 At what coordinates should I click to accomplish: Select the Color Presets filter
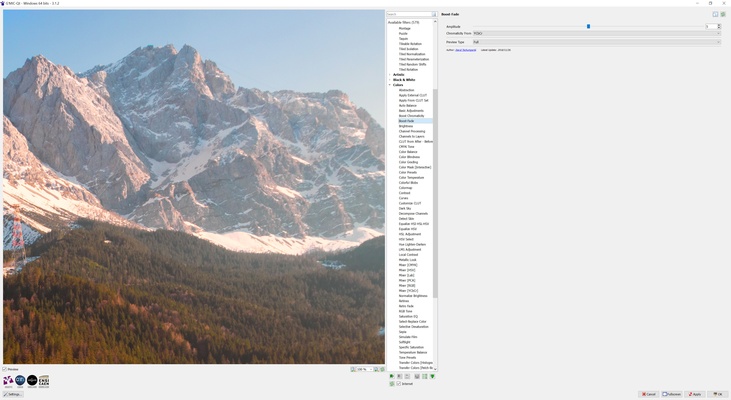click(408, 172)
